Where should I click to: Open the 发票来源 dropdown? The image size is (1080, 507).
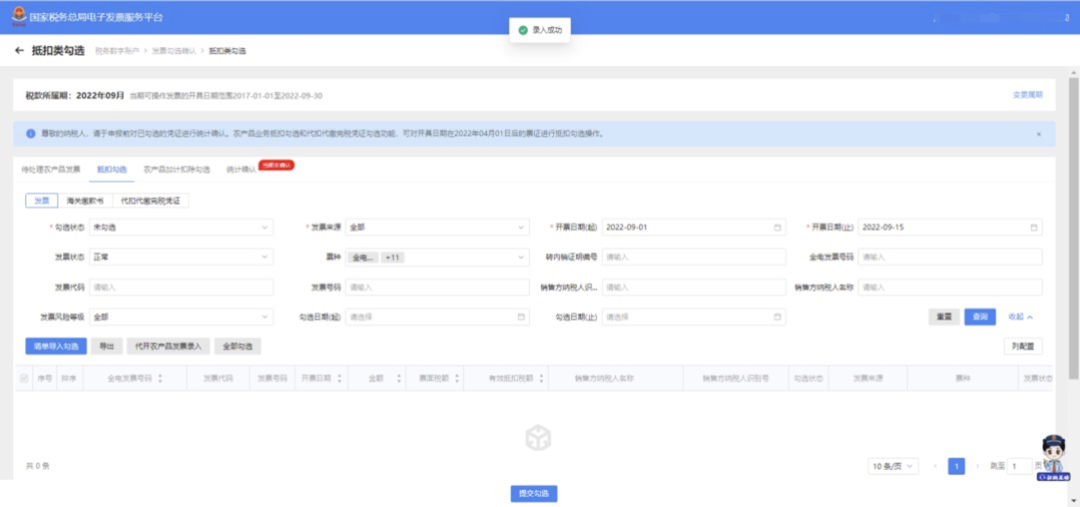437,227
